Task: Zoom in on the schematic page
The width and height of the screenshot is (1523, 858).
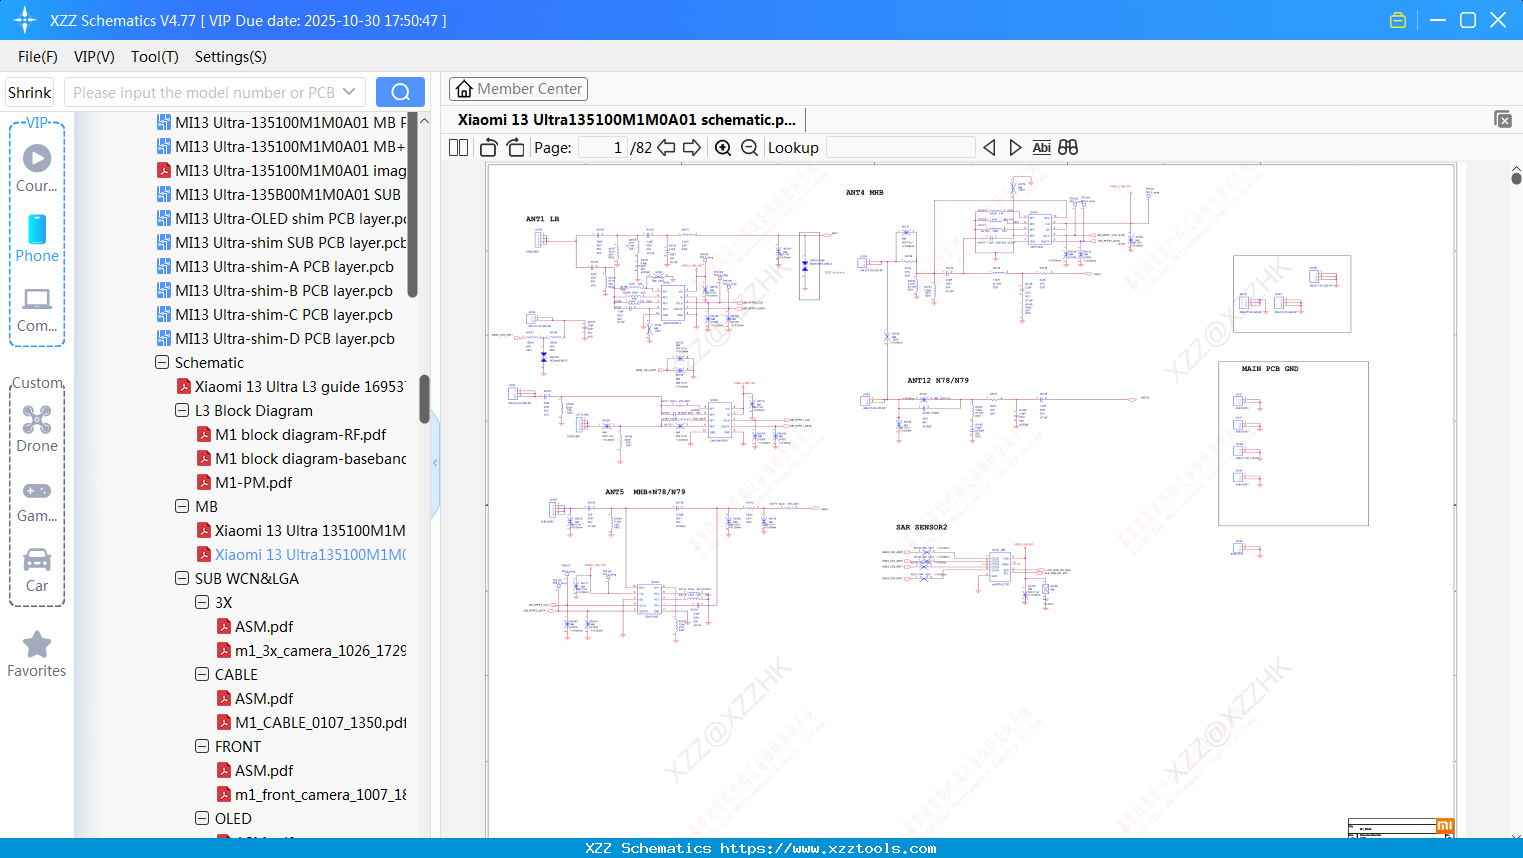Action: 722,147
